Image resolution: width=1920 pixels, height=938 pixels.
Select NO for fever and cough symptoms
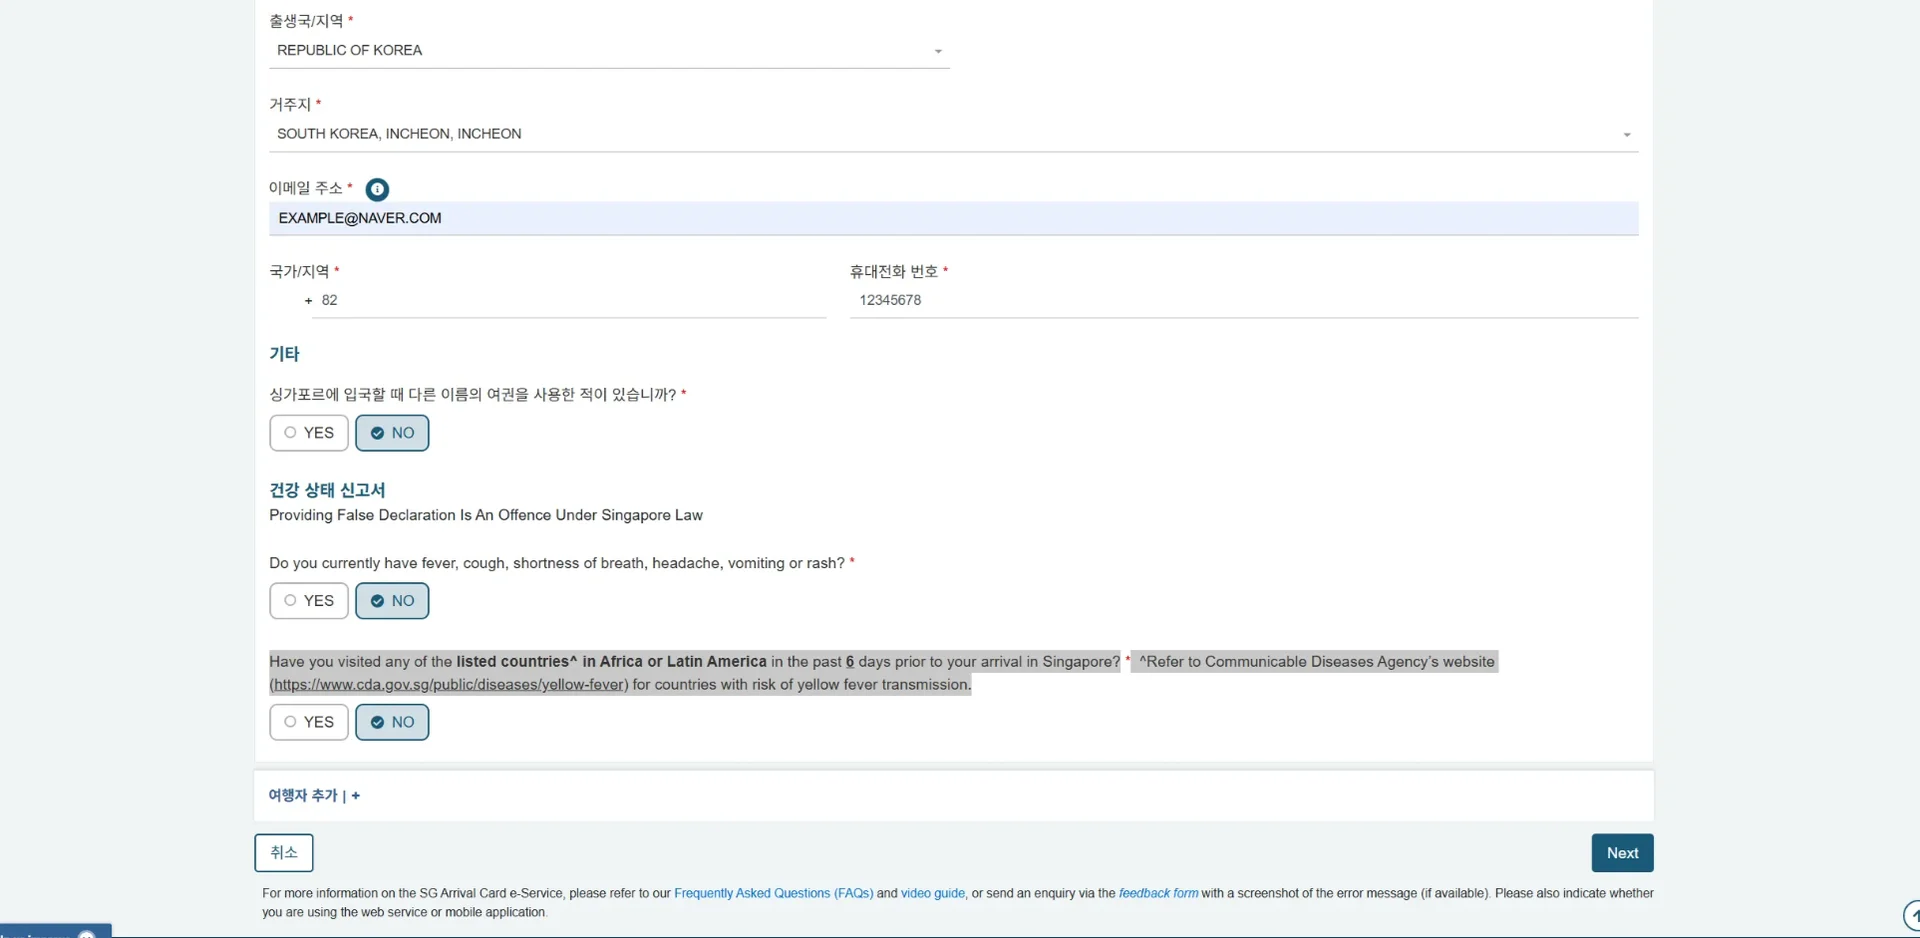tap(392, 601)
